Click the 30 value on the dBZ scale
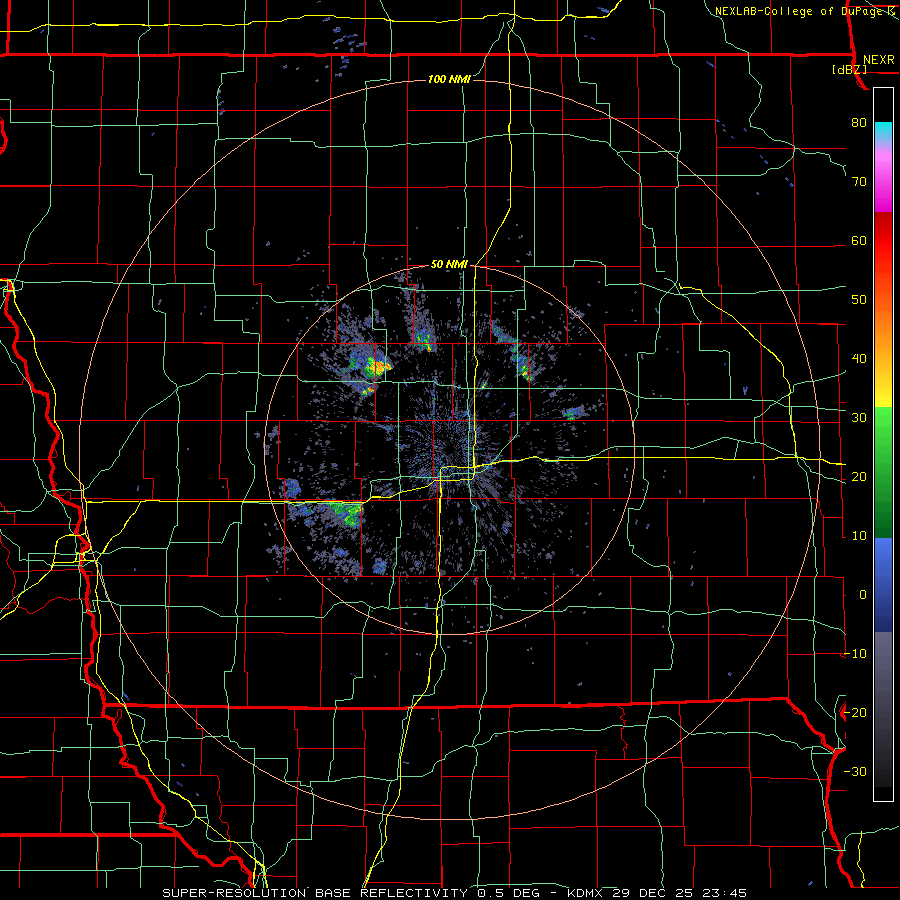 (x=859, y=418)
